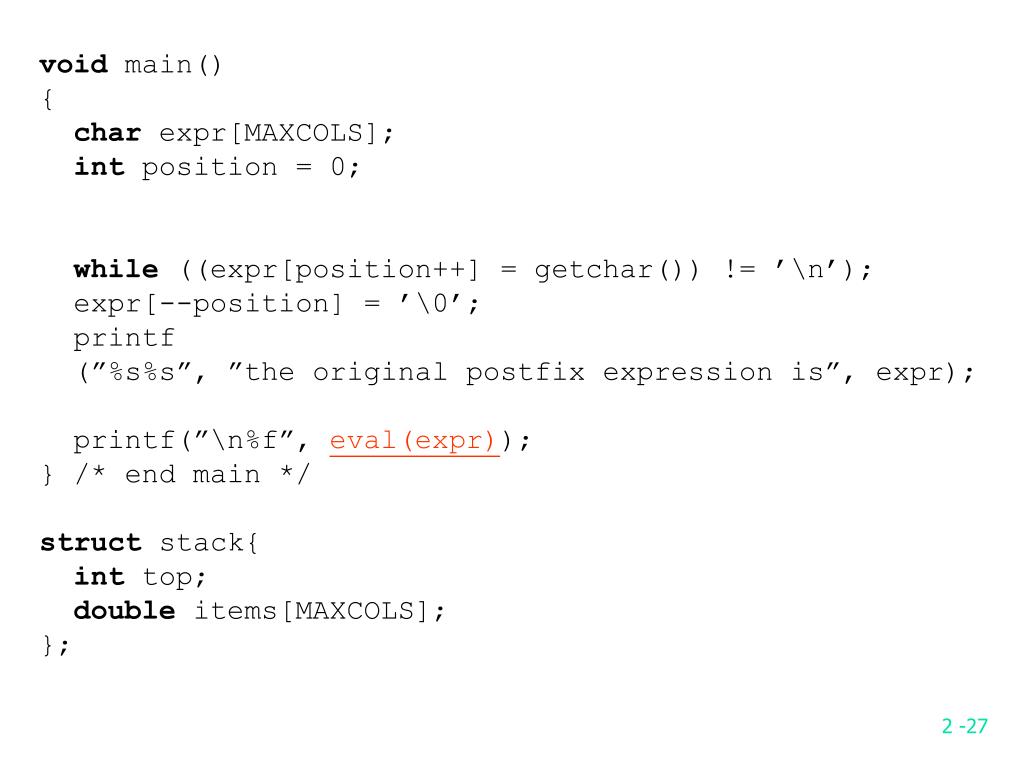The image size is (1024, 768).
Task: Click the int keyword before position
Action: point(99,167)
